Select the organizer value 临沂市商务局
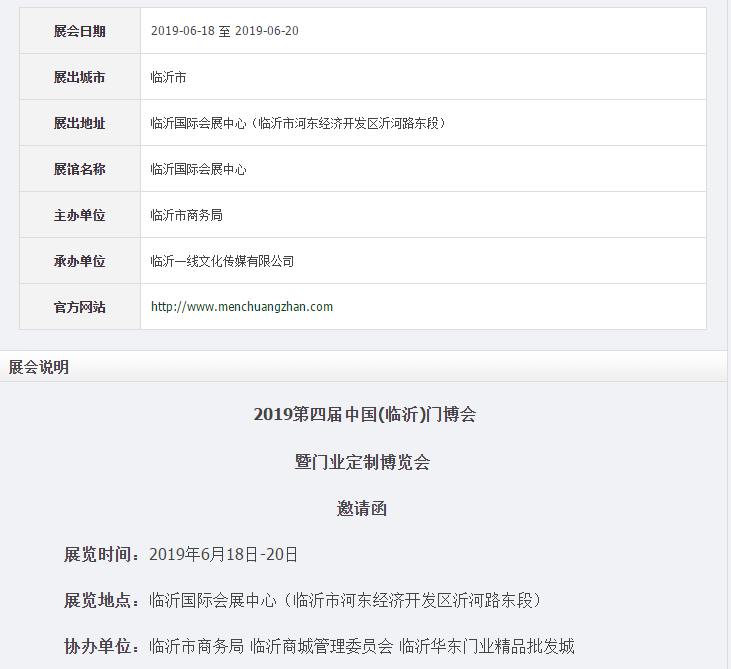Viewport: 731px width, 669px height. point(186,215)
